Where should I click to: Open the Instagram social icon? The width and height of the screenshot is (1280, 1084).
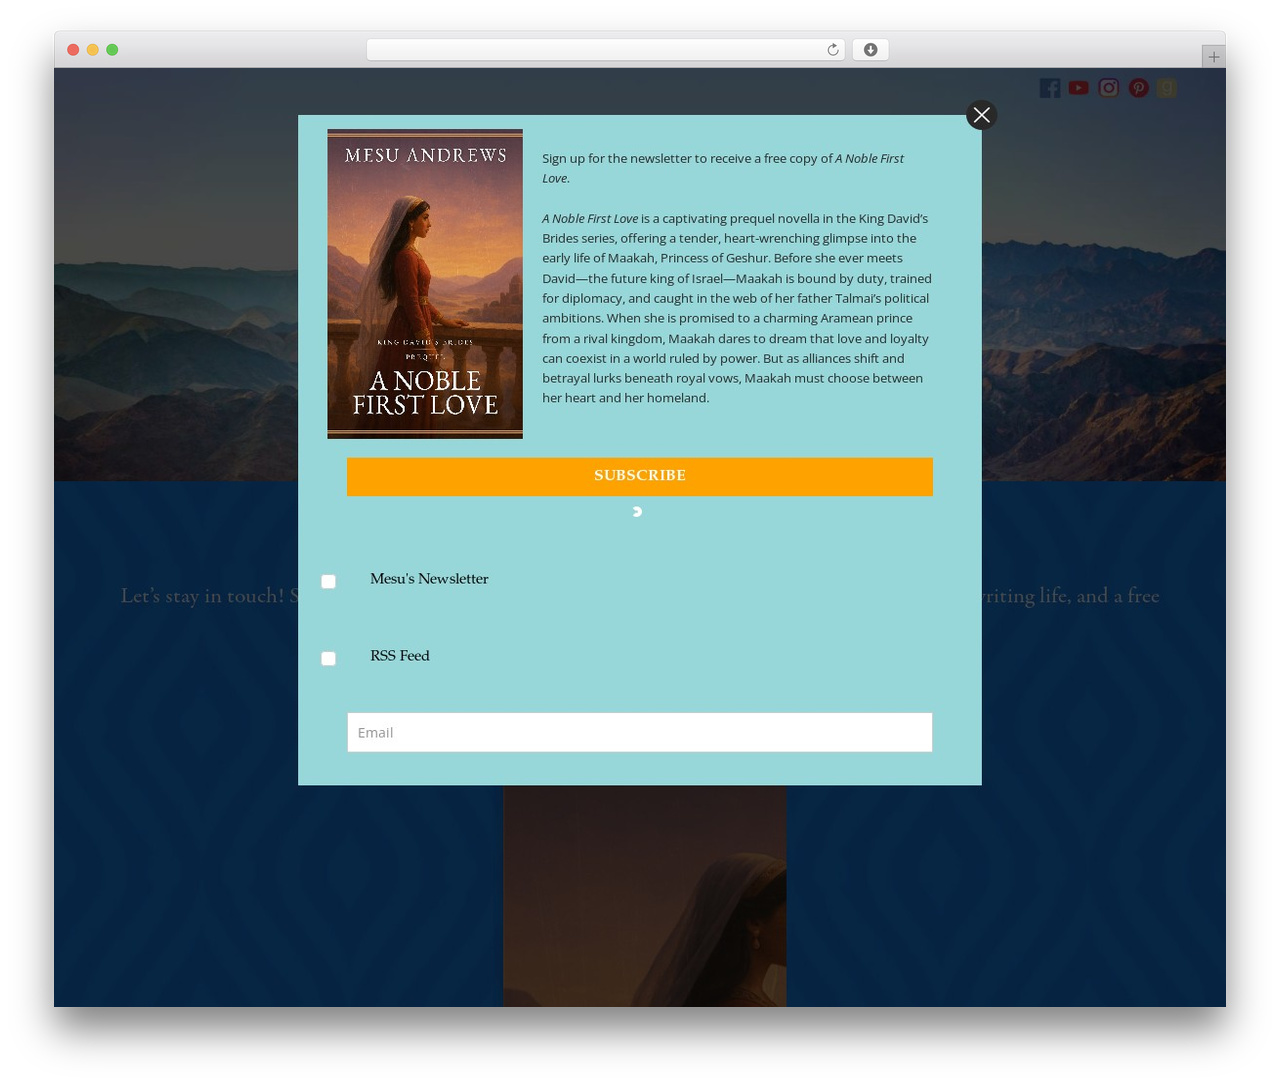click(x=1108, y=88)
